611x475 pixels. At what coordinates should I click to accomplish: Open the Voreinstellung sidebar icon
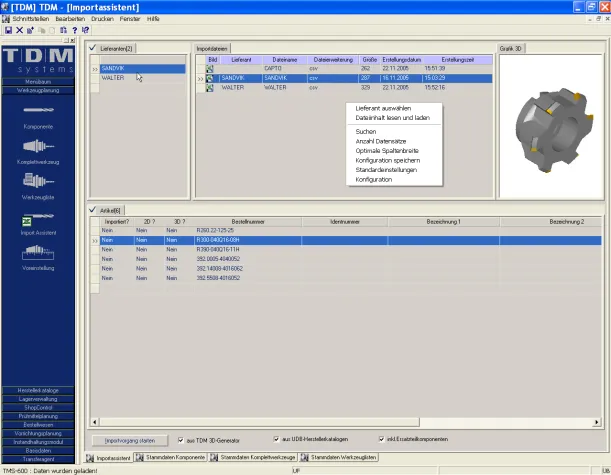[x=37, y=253]
